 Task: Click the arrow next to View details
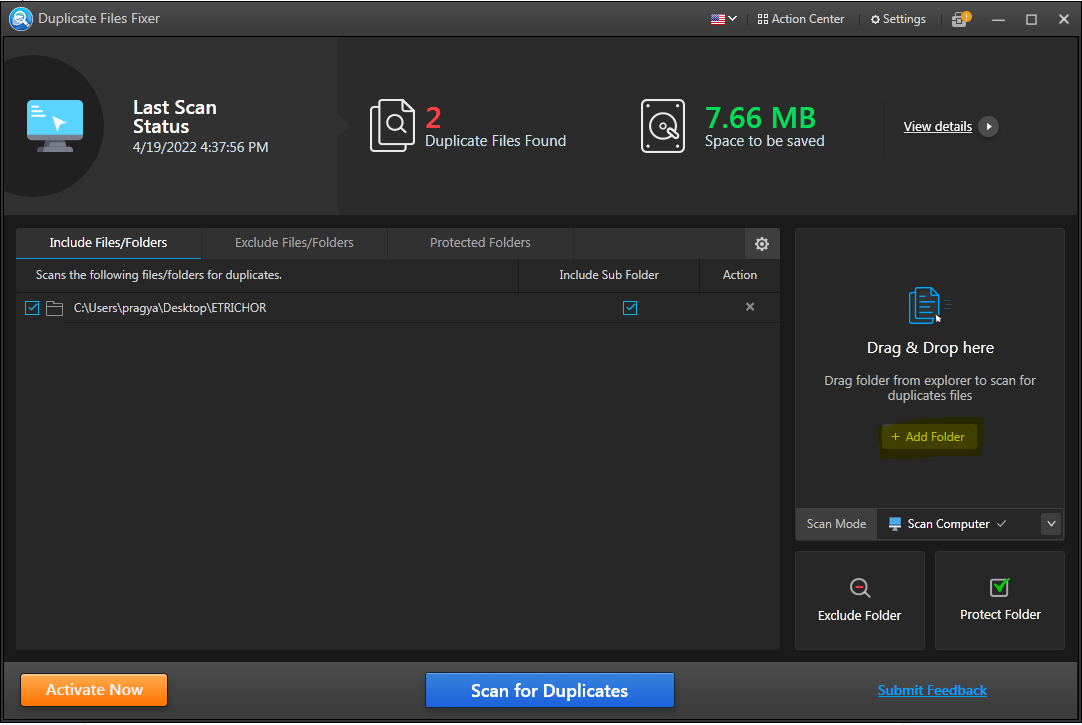click(x=989, y=126)
